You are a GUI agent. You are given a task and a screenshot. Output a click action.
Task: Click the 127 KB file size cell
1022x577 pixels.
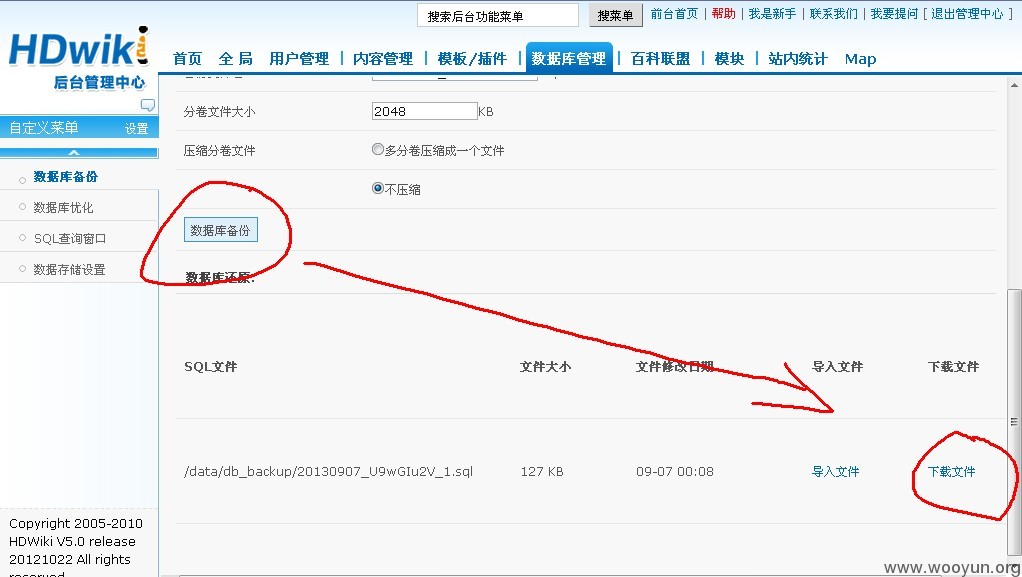(542, 471)
